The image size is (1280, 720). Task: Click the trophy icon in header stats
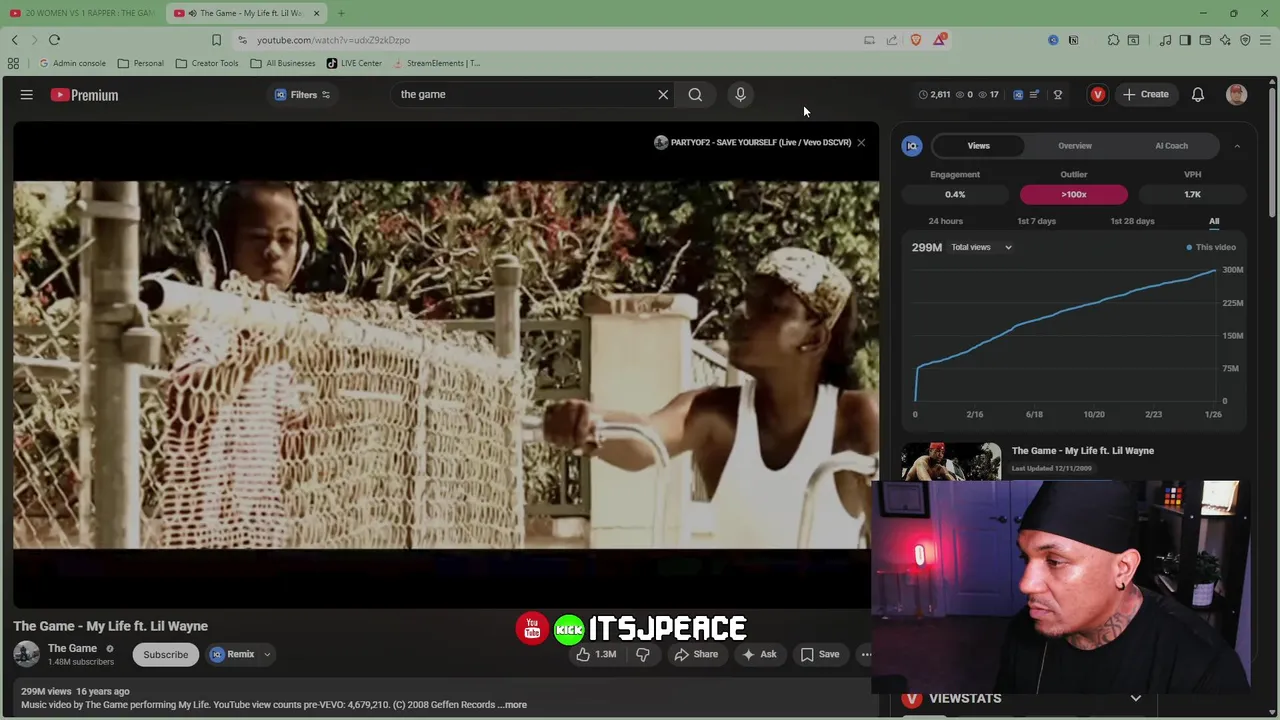pyautogui.click(x=1058, y=95)
